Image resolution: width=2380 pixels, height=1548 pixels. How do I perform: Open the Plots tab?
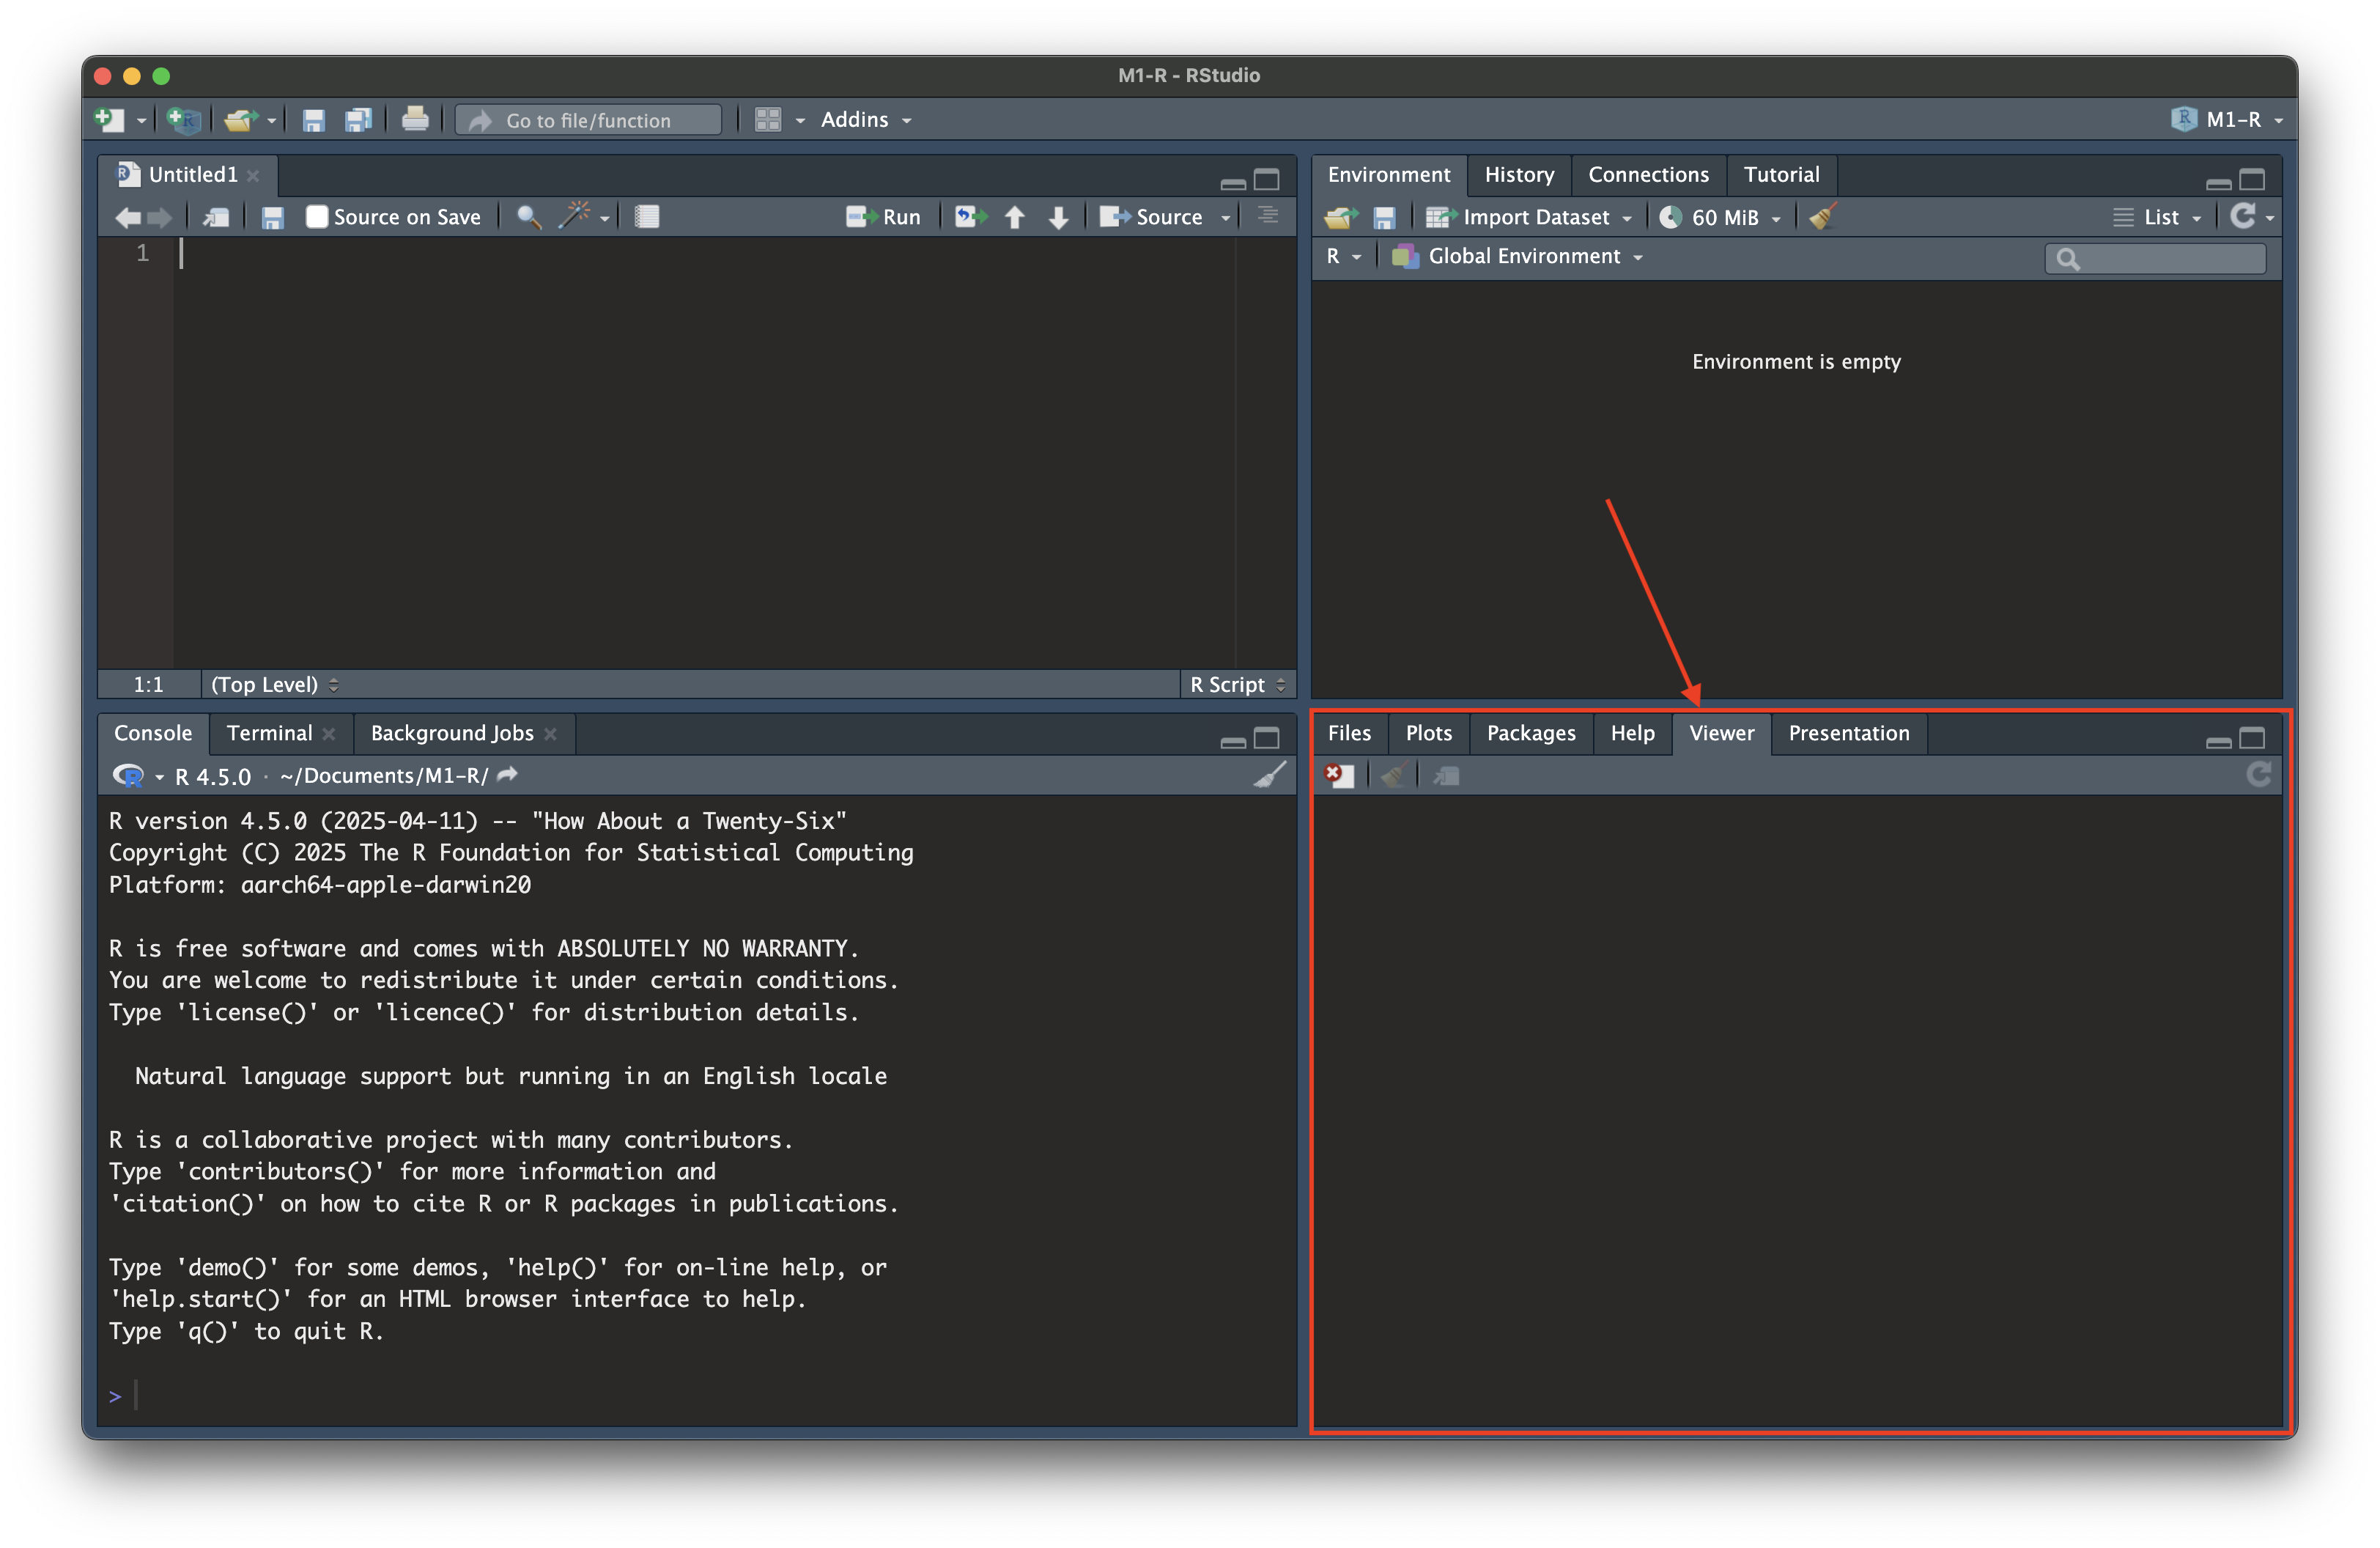[x=1428, y=733]
